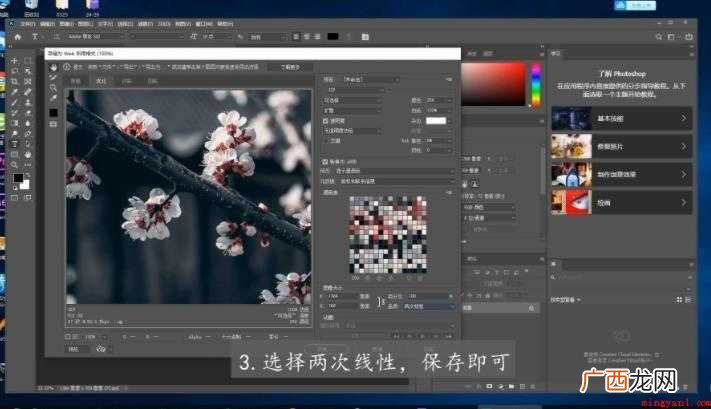Open the 绘画 tutorial card

coord(622,203)
